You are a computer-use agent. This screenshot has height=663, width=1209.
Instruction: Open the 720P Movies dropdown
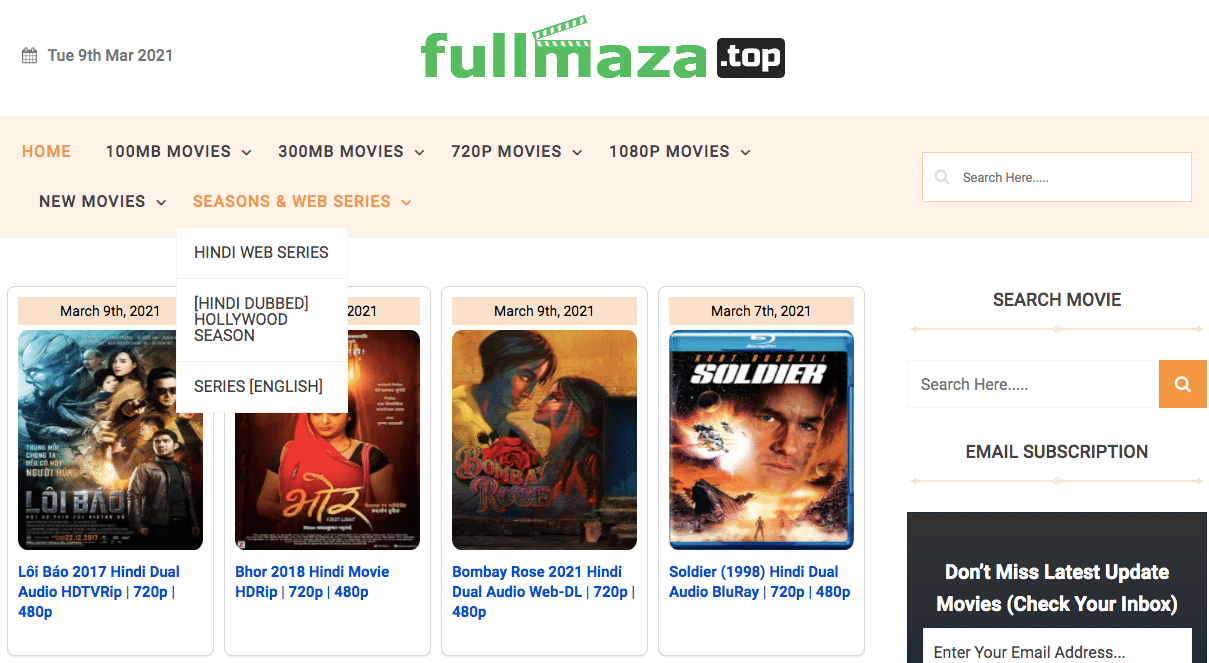516,152
